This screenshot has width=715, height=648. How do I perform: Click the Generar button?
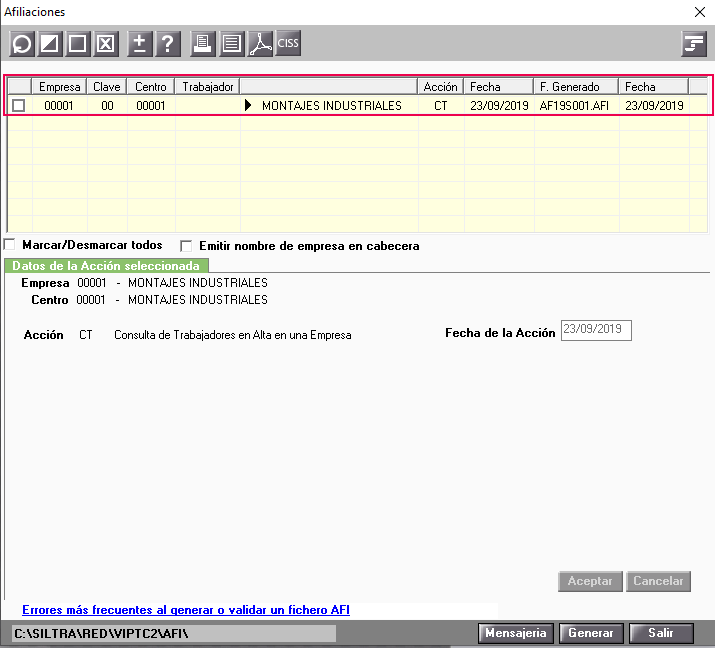click(x=591, y=633)
